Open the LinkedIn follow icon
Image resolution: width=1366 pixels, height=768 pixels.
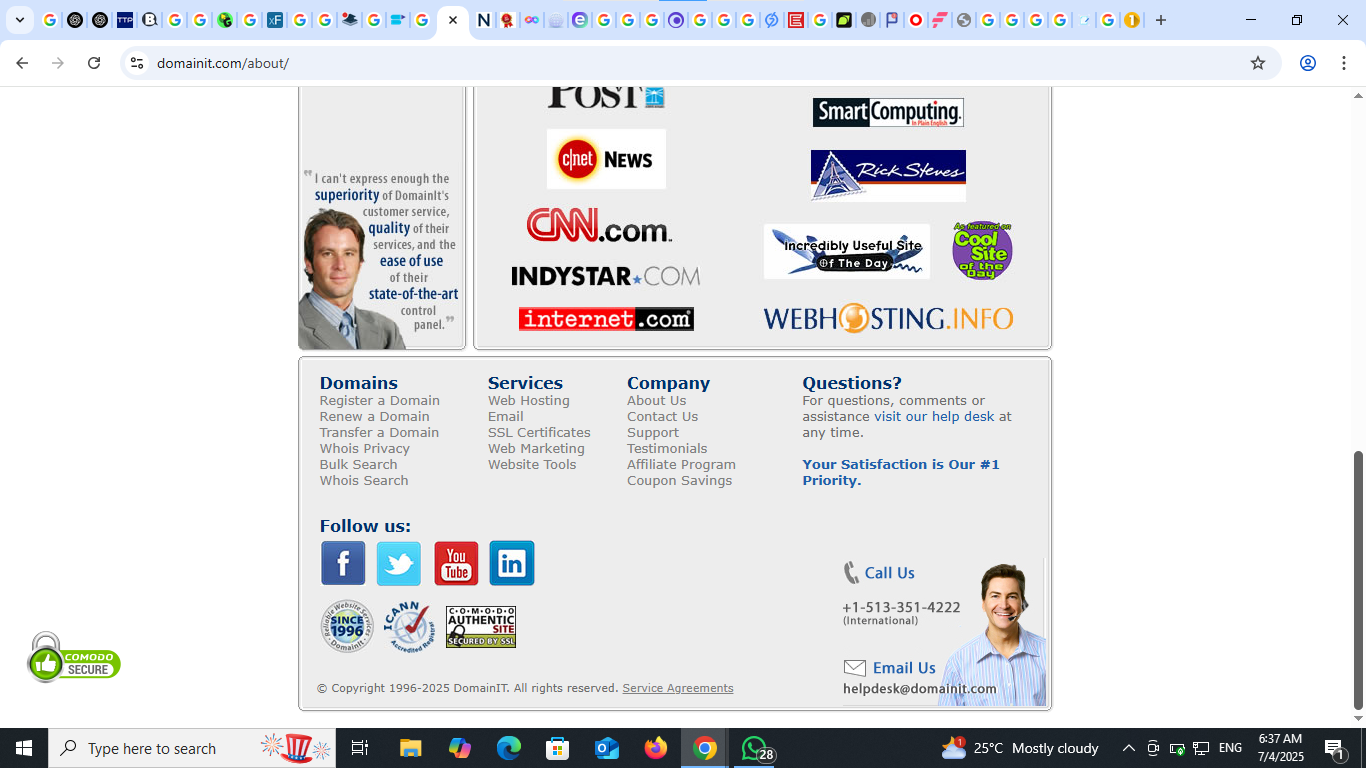coord(512,563)
